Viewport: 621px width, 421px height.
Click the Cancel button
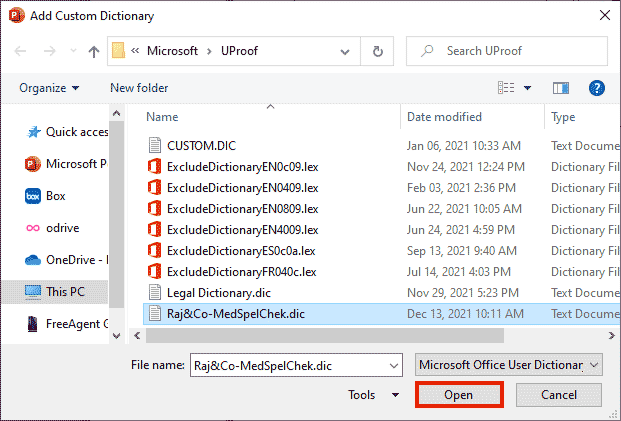(x=559, y=395)
